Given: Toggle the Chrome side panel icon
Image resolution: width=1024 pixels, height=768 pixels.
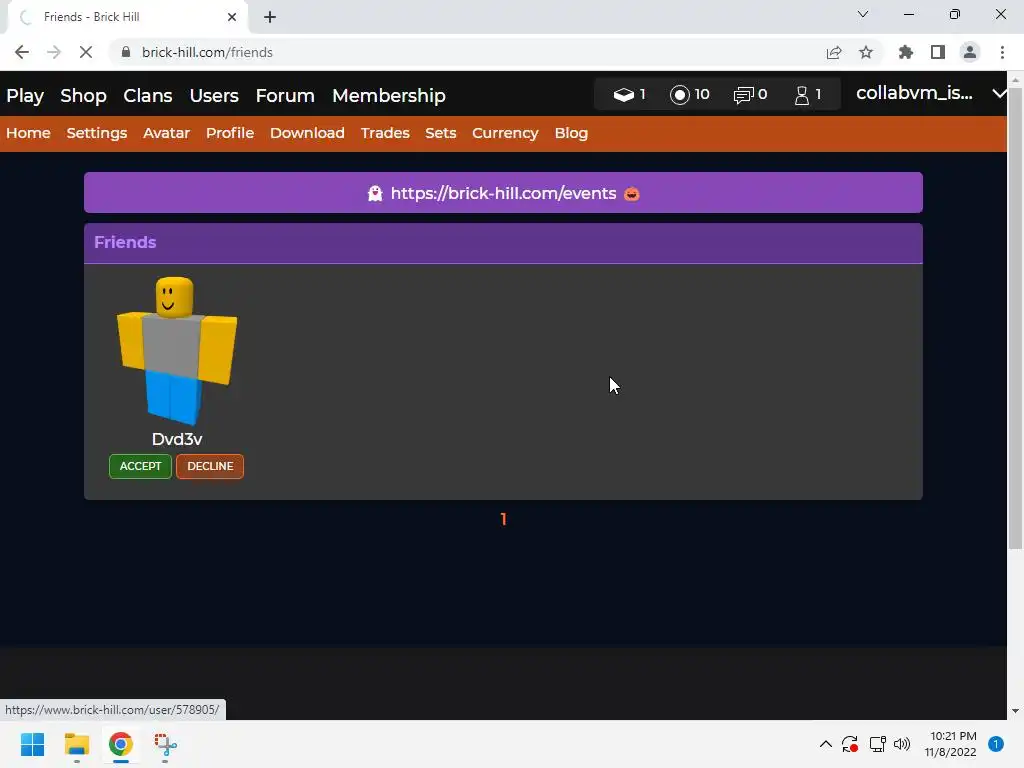Looking at the screenshot, I should coord(938,52).
